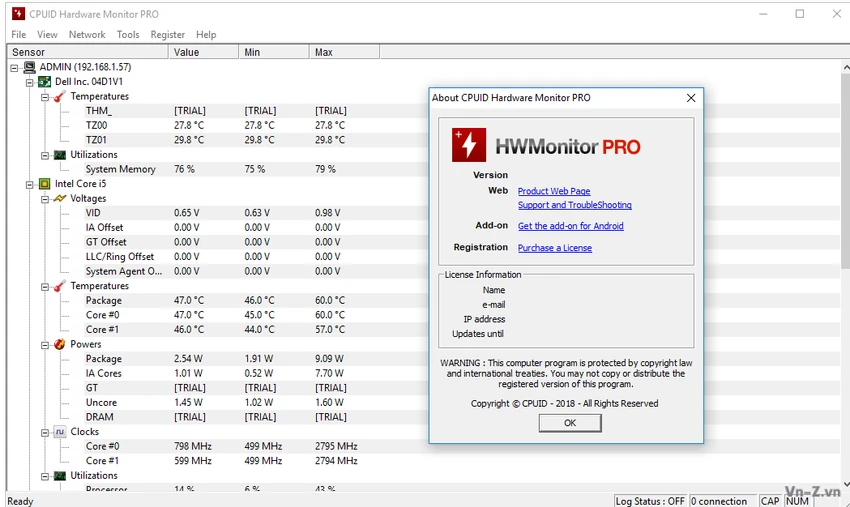
Task: Click OK in the About dialog
Action: 570,423
